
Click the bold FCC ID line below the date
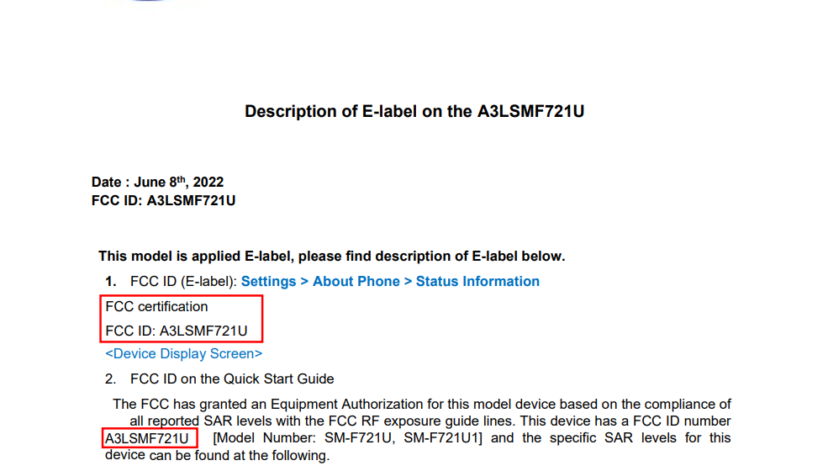pos(163,200)
